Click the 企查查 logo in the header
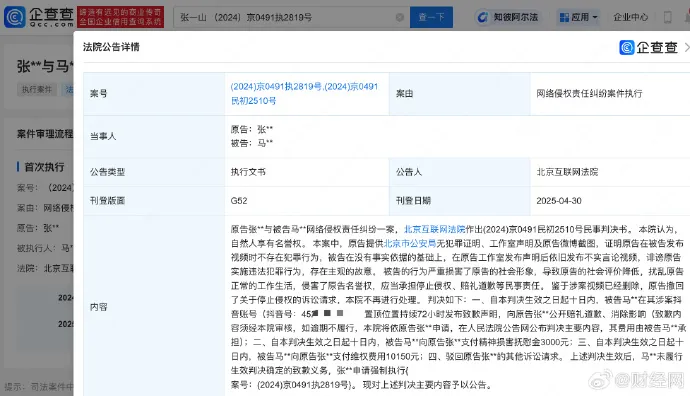The width and height of the screenshot is (690, 396). click(39, 17)
